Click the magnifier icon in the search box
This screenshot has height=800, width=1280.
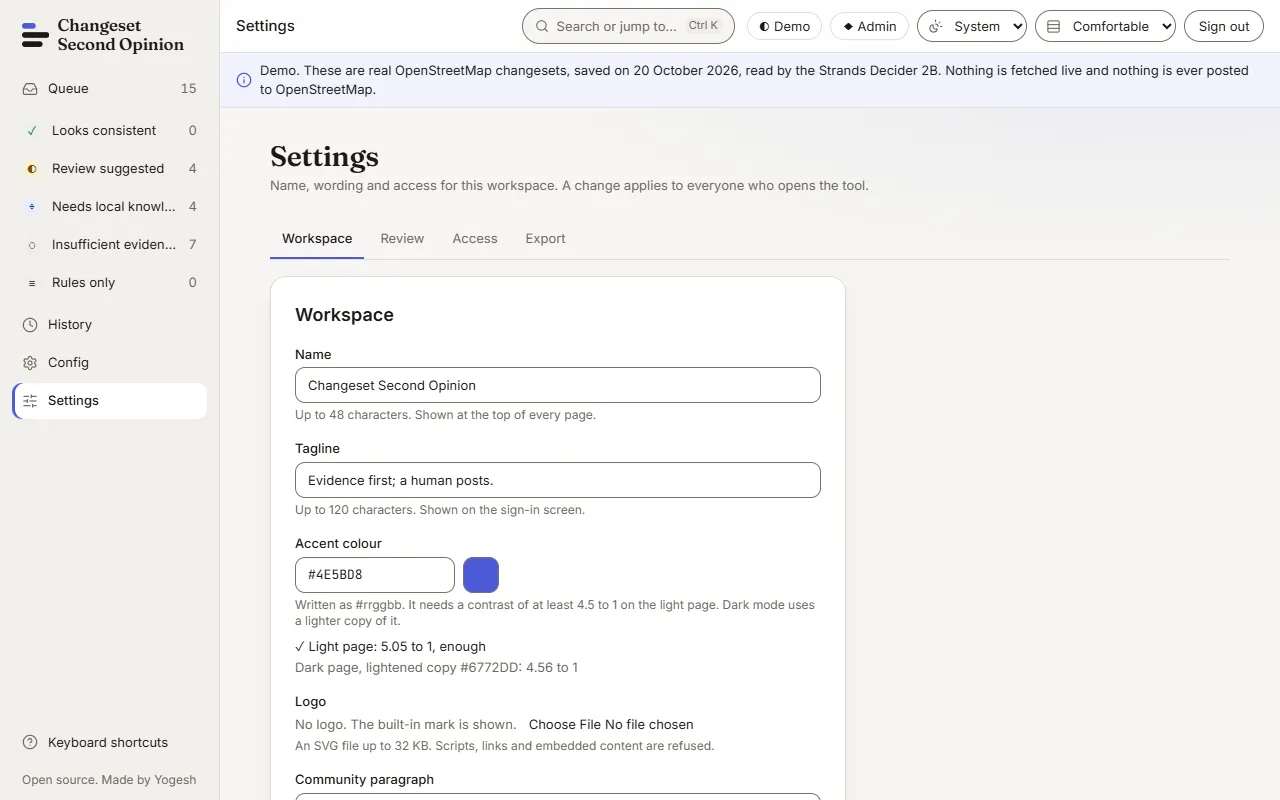click(542, 26)
